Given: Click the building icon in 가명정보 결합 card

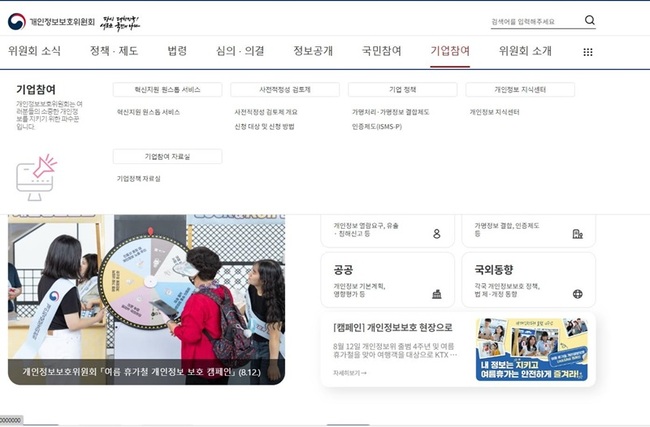Looking at the screenshot, I should click(x=577, y=234).
